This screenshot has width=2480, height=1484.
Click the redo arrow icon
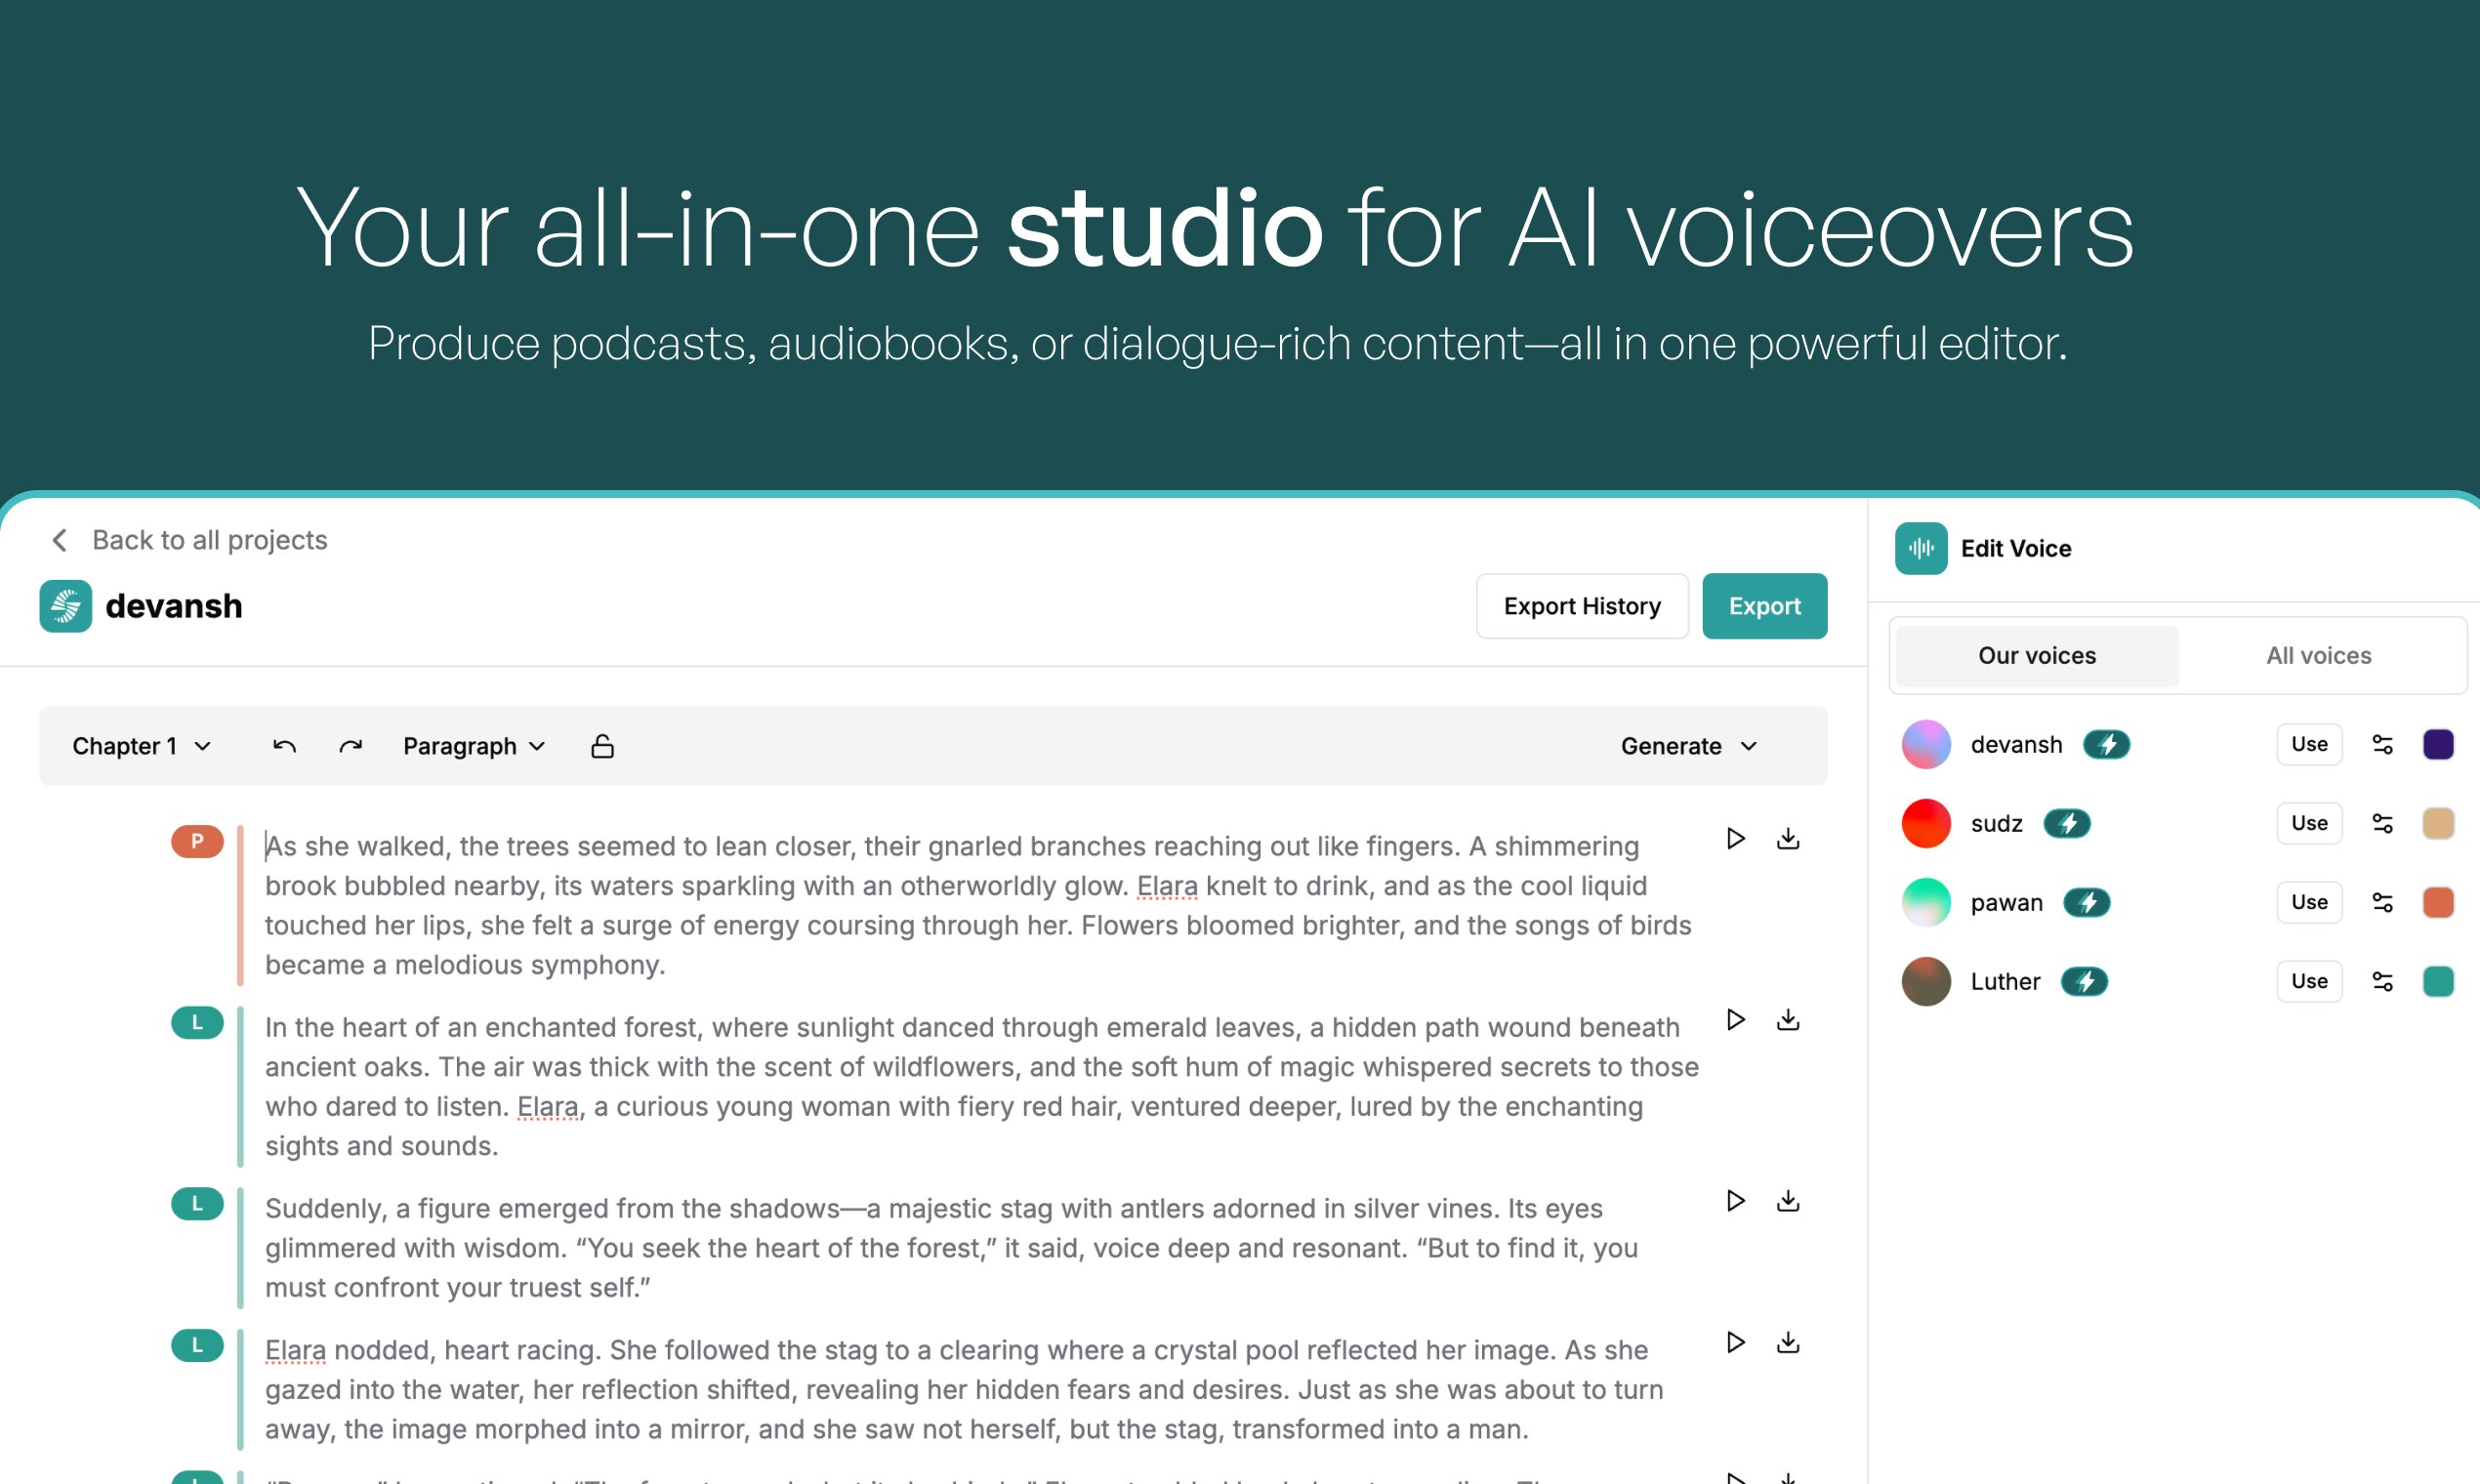click(350, 746)
